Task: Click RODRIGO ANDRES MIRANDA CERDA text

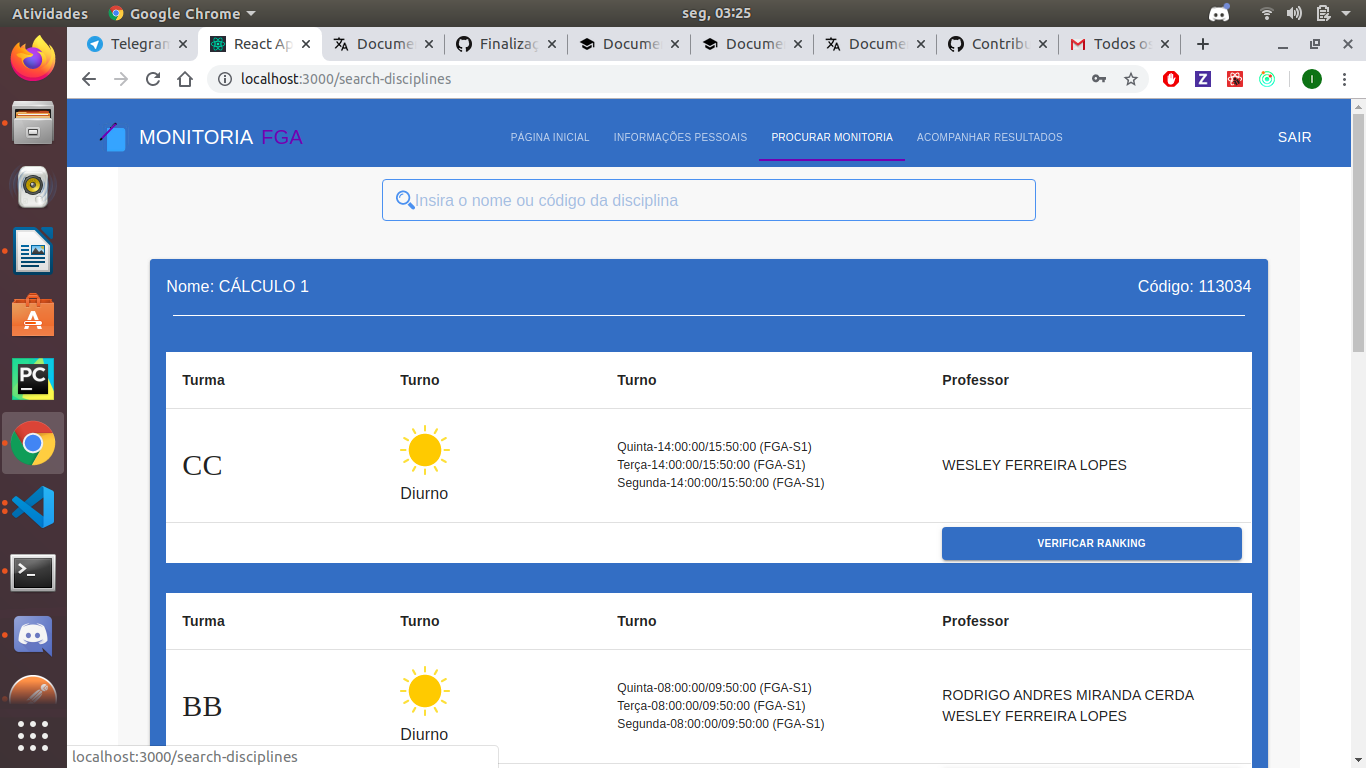Action: (x=1068, y=695)
